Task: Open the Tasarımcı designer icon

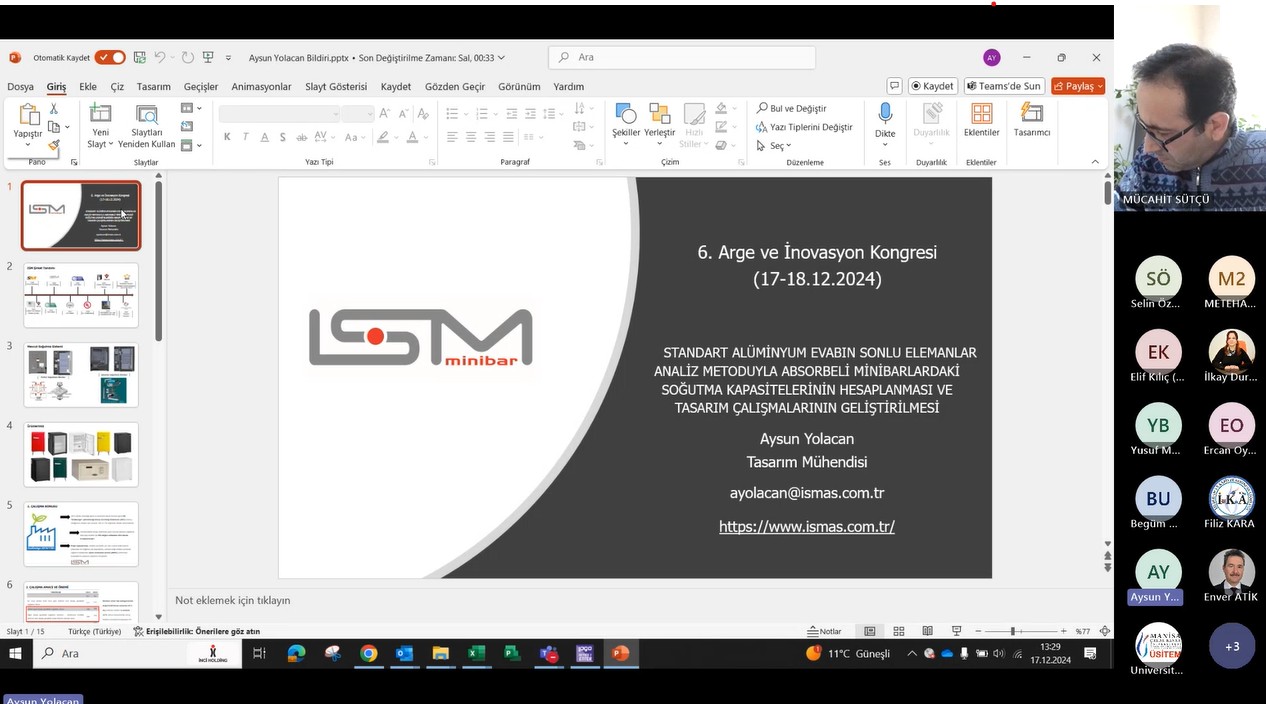Action: [1031, 114]
